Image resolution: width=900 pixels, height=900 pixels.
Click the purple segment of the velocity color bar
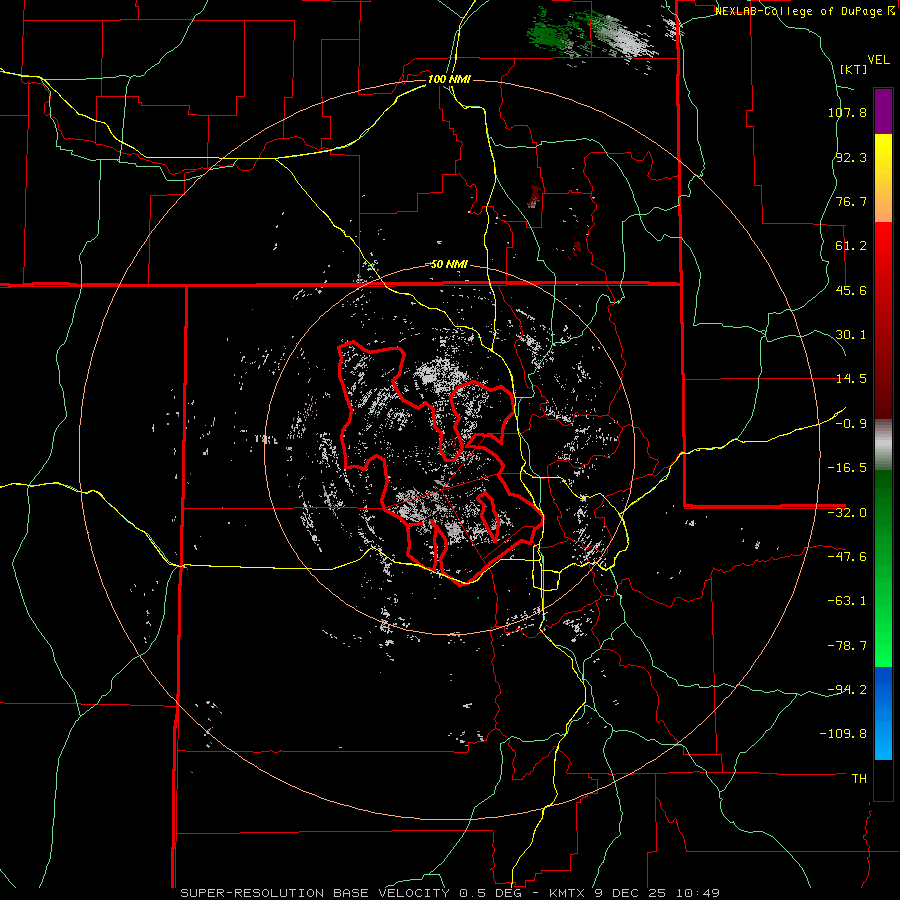point(883,111)
